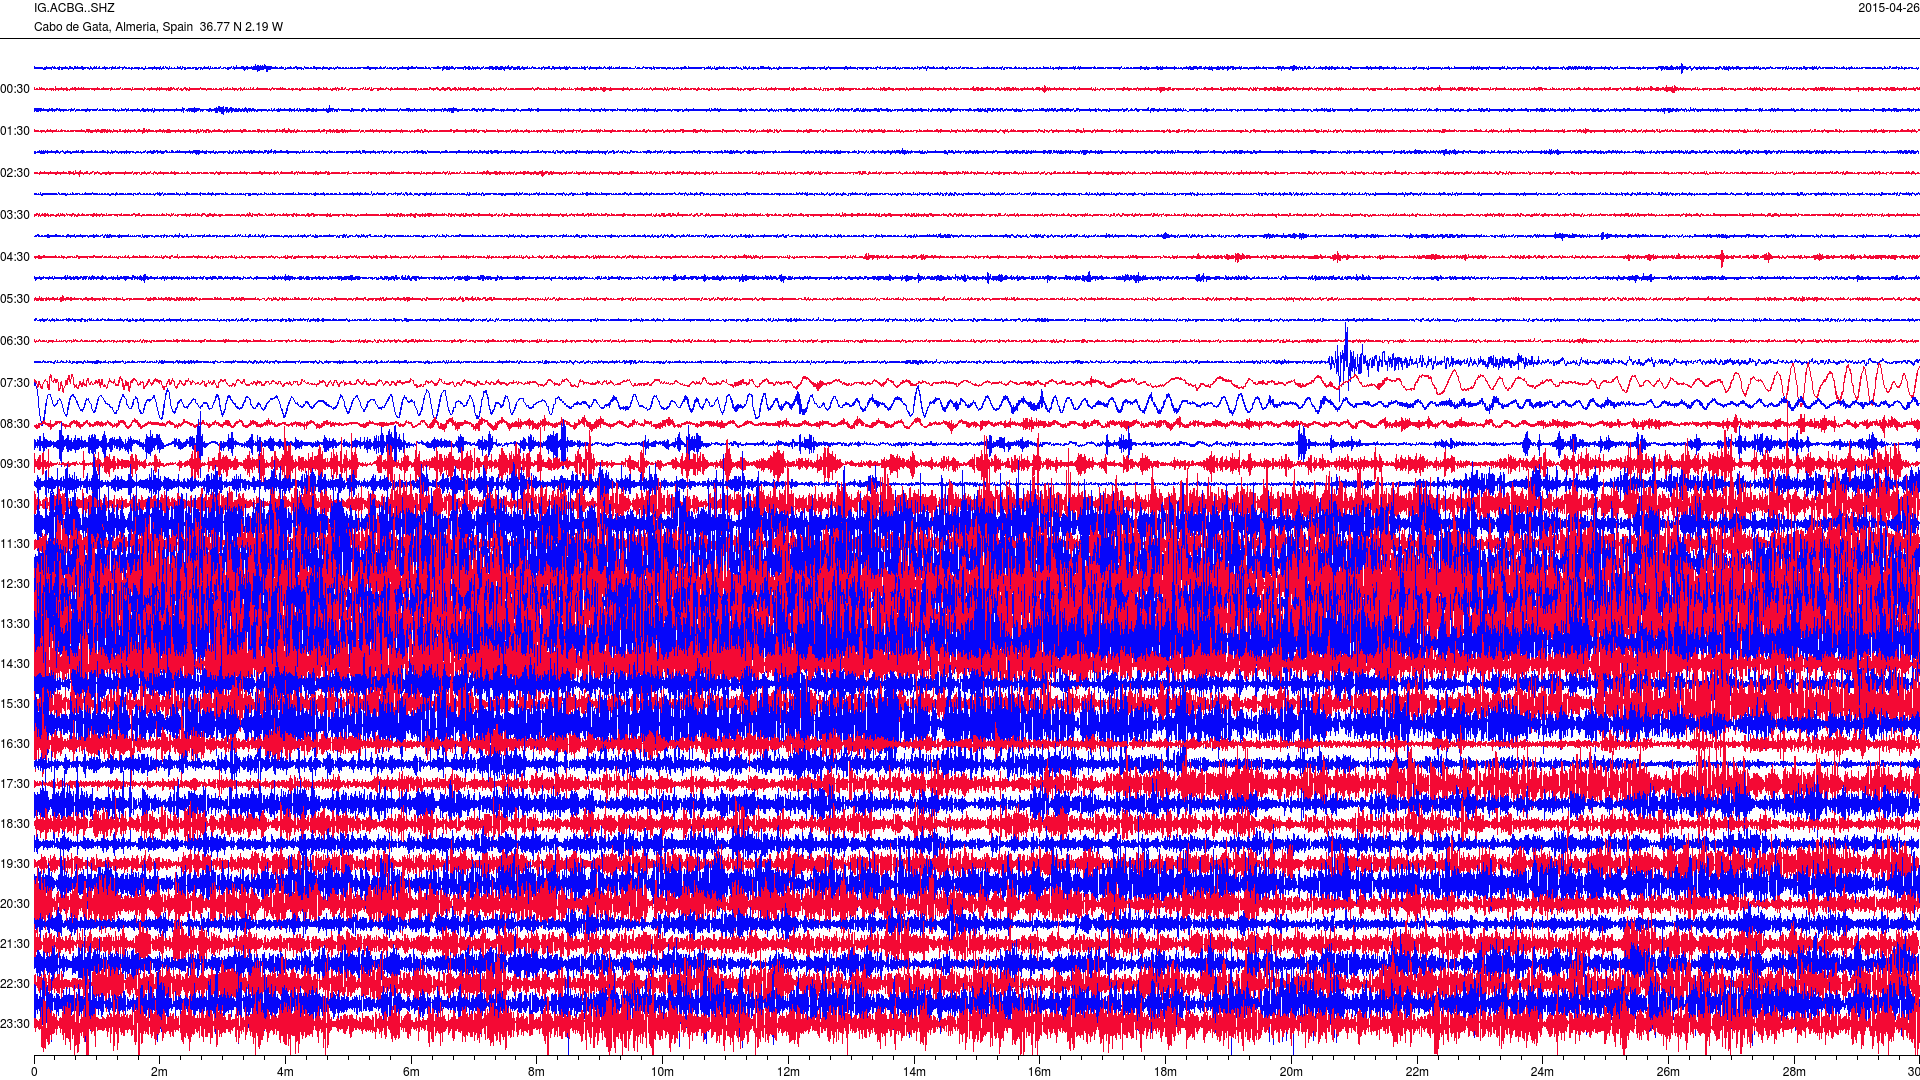Click the 10m axis tick label
The image size is (1920, 1080).
point(662,1072)
